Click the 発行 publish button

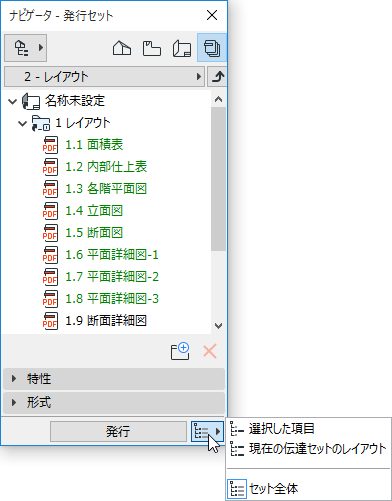click(118, 432)
